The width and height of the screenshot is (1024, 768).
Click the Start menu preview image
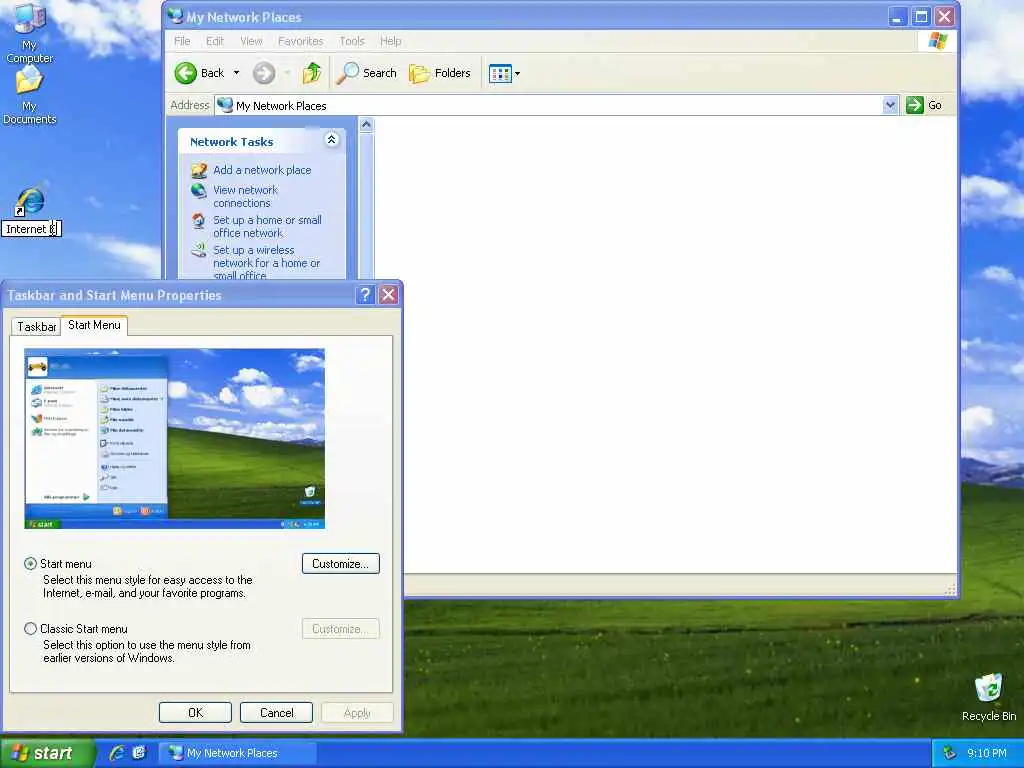pos(174,439)
